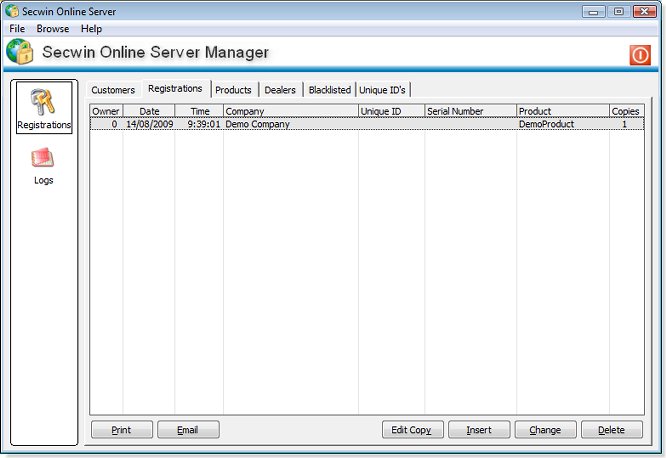Open the Registrations sidebar icon
The height and width of the screenshot is (458, 666).
44,108
